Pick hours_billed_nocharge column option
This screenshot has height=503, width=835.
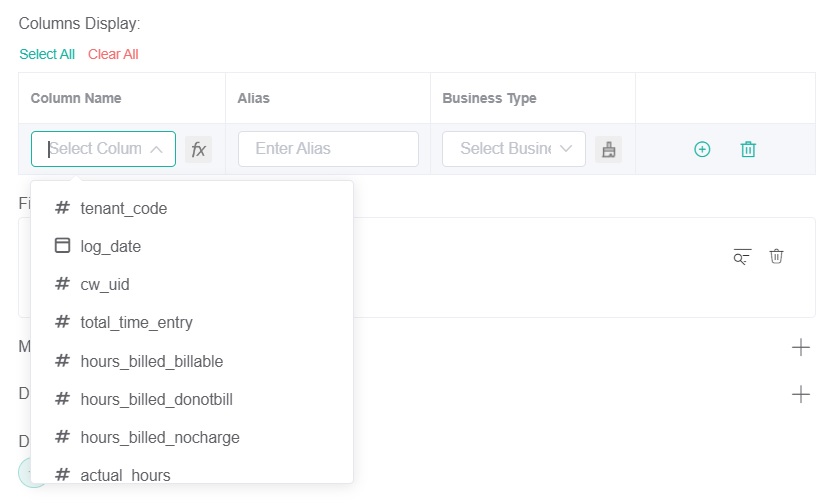(x=160, y=437)
